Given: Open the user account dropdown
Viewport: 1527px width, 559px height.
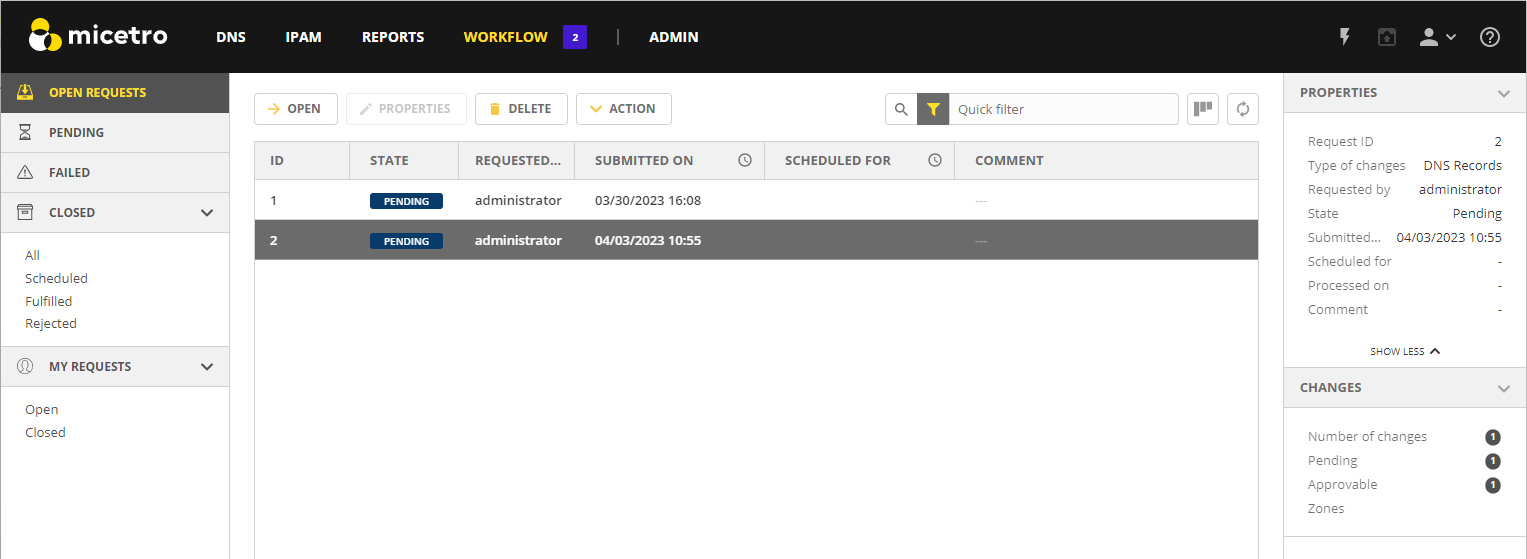Looking at the screenshot, I should 1437,37.
